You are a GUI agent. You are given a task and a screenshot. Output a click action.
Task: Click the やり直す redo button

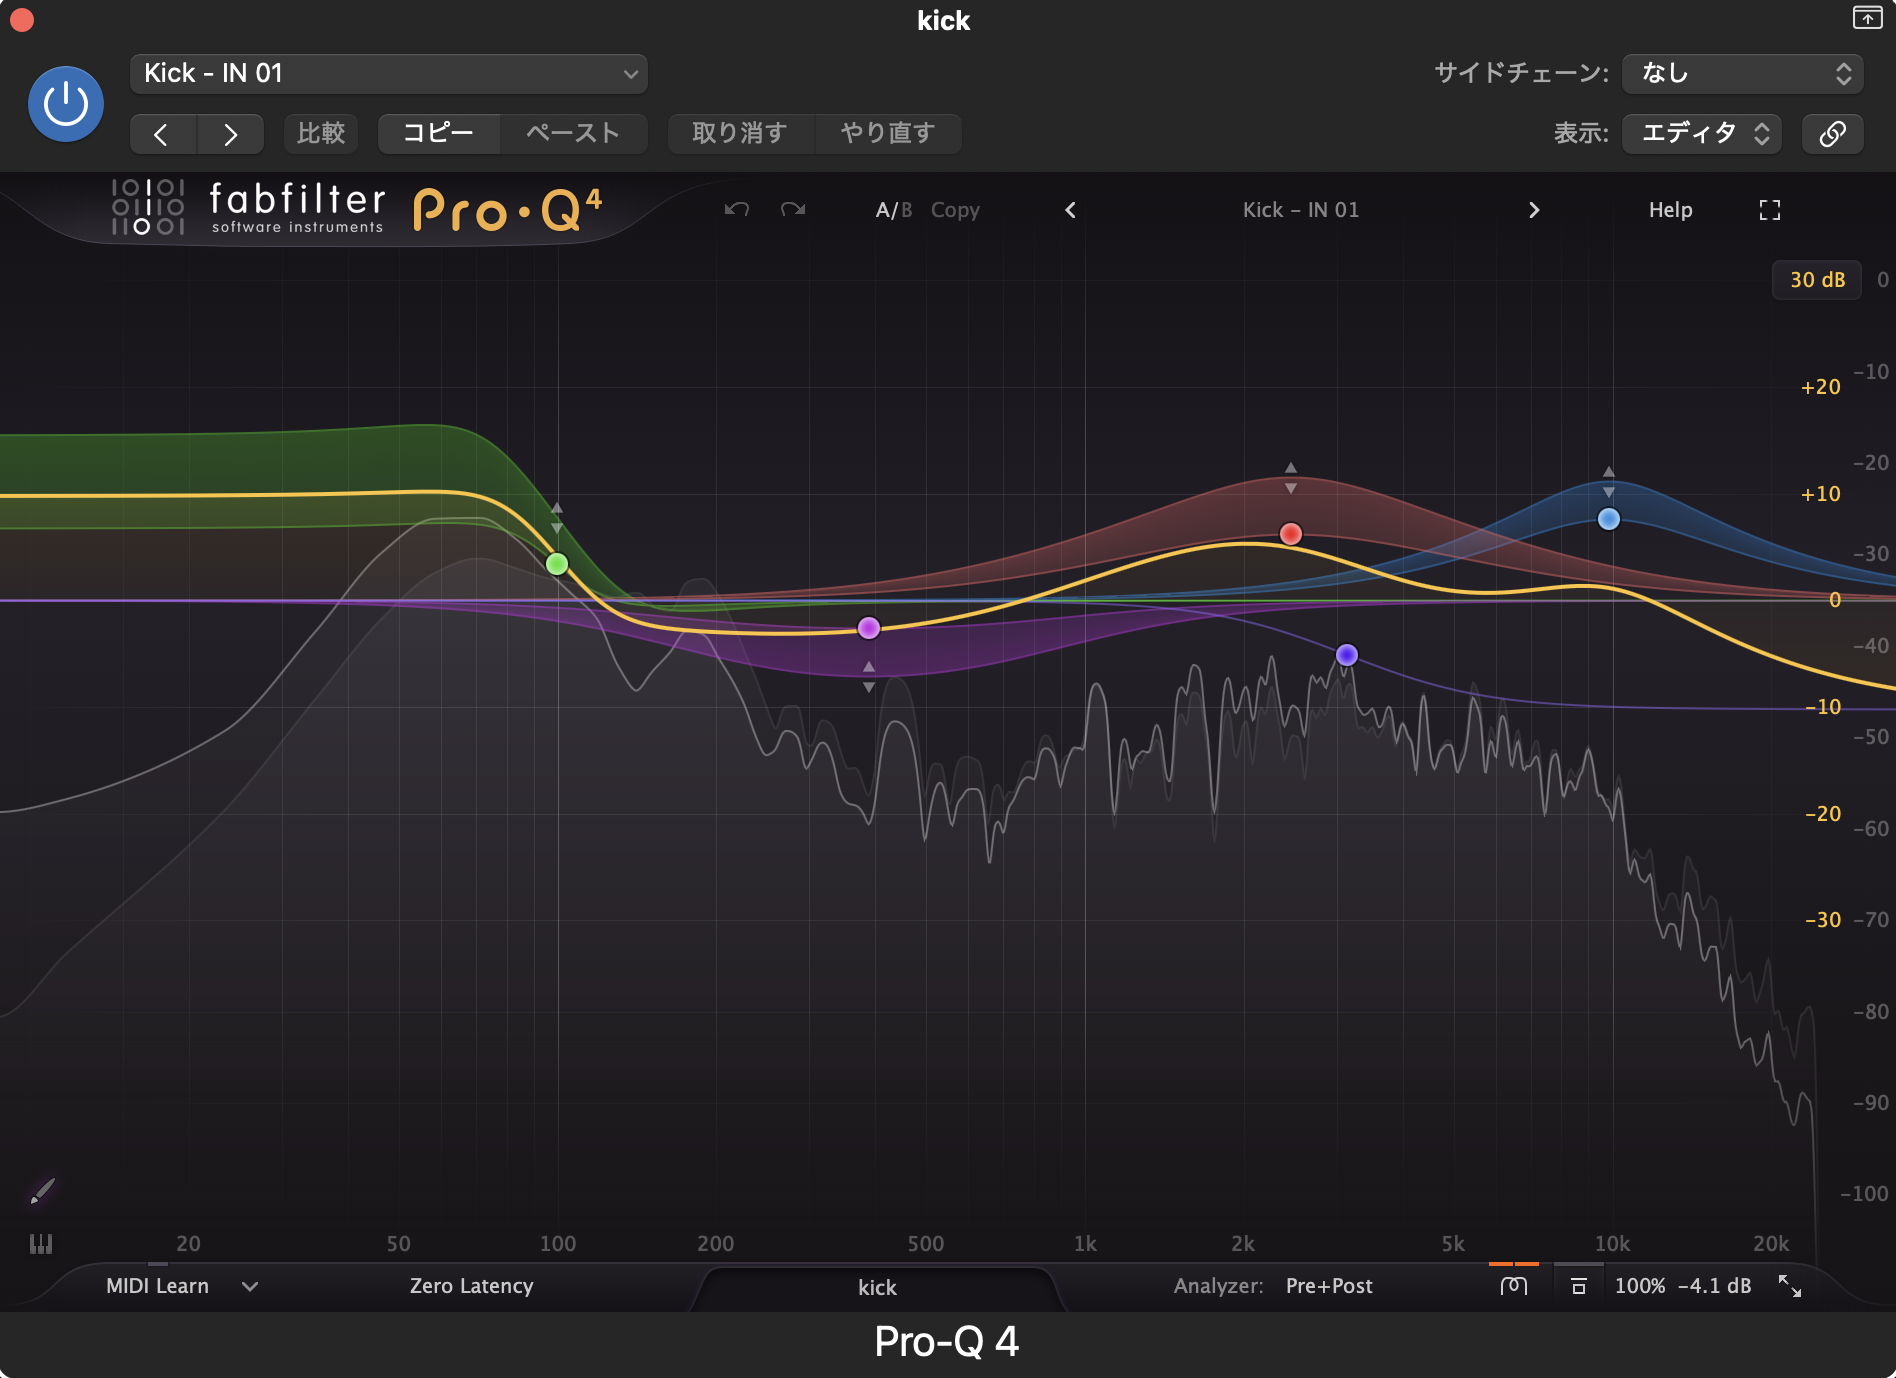point(888,134)
